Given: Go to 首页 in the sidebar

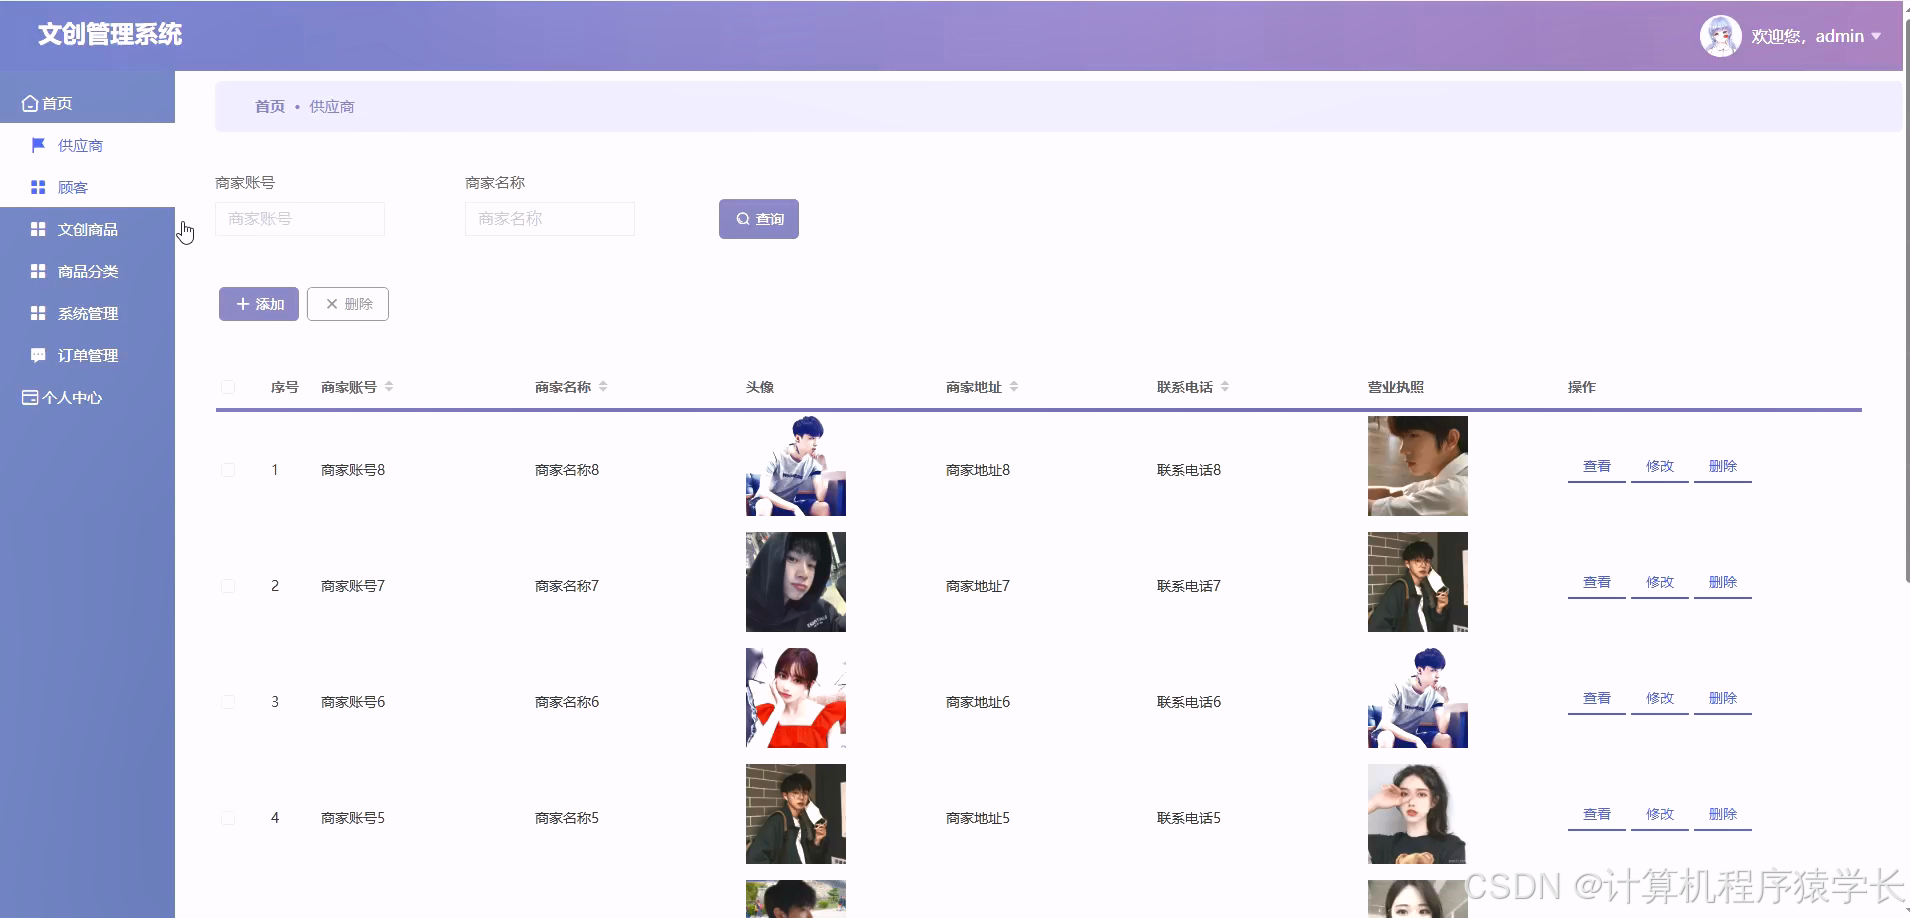Looking at the screenshot, I should click(x=87, y=103).
